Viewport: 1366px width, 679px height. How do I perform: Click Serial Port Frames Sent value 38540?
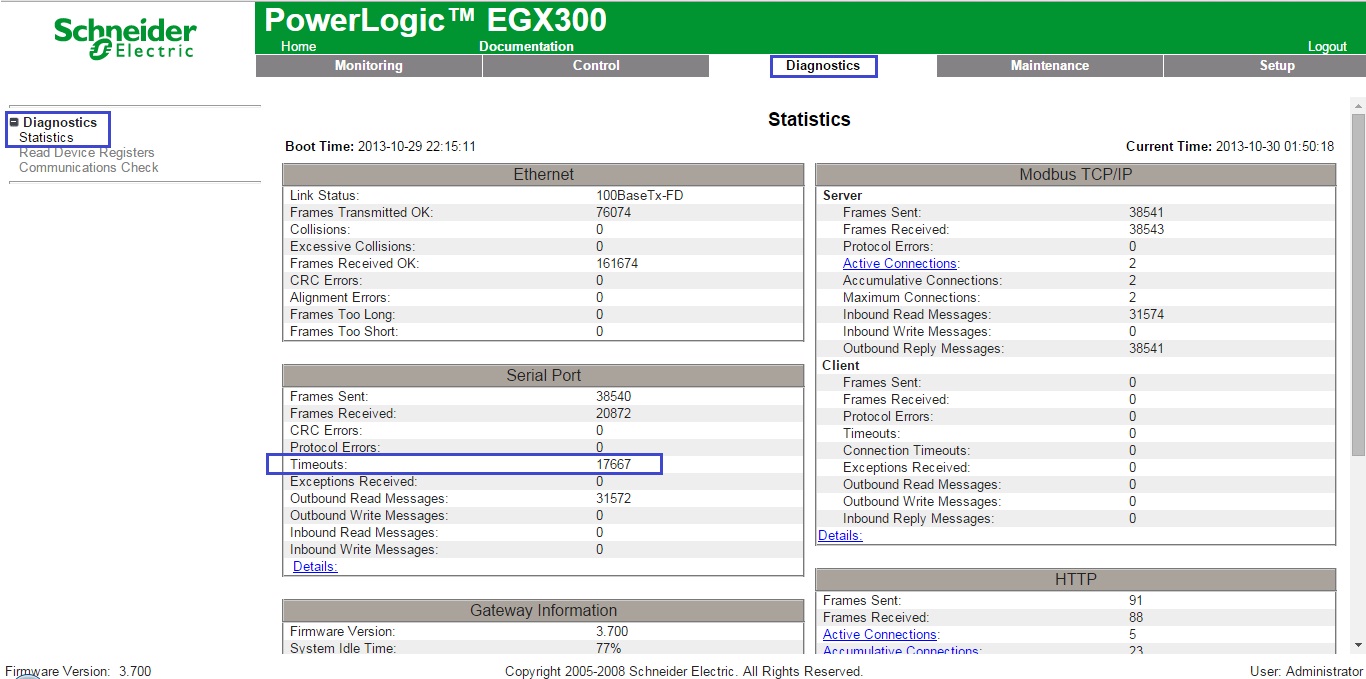tap(613, 397)
